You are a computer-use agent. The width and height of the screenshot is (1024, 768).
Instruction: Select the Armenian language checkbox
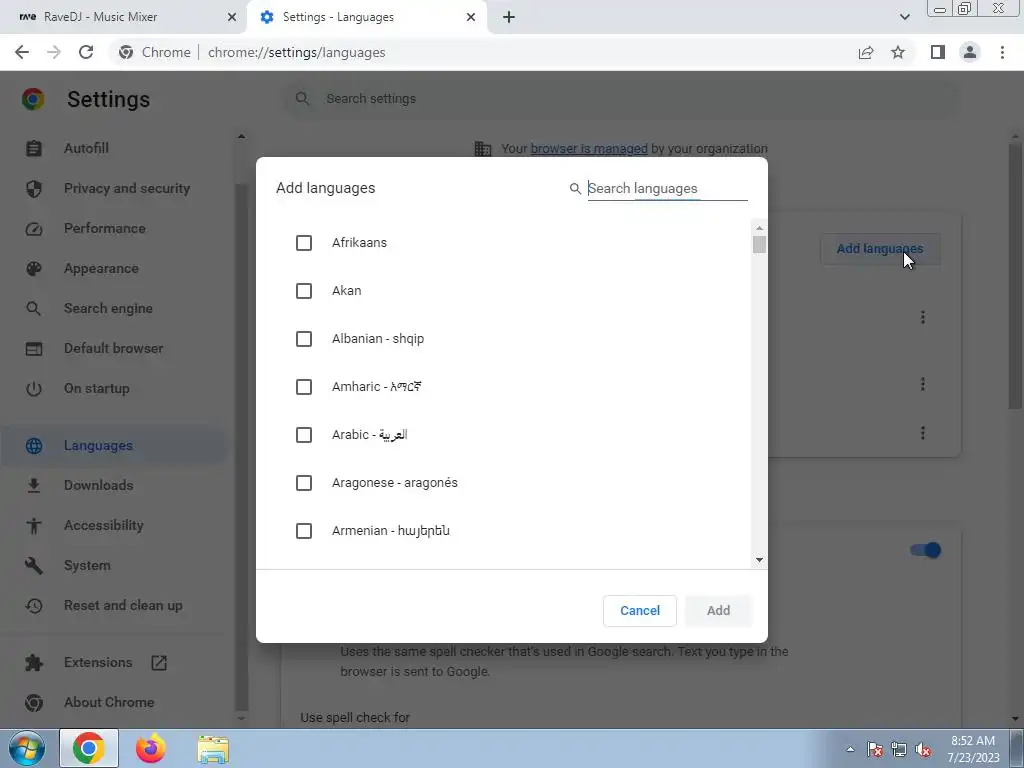[304, 531]
